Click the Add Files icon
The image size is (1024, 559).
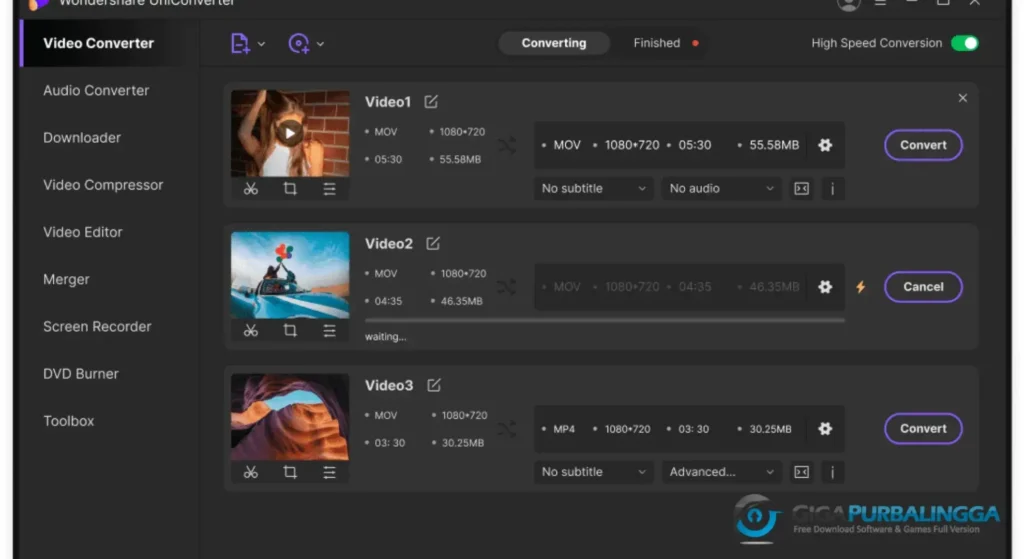pos(240,44)
